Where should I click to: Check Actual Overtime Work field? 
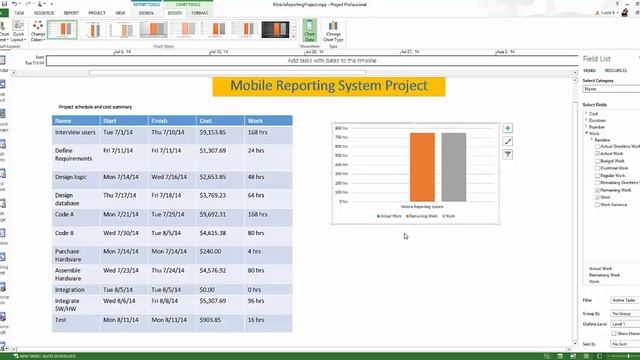[597, 147]
